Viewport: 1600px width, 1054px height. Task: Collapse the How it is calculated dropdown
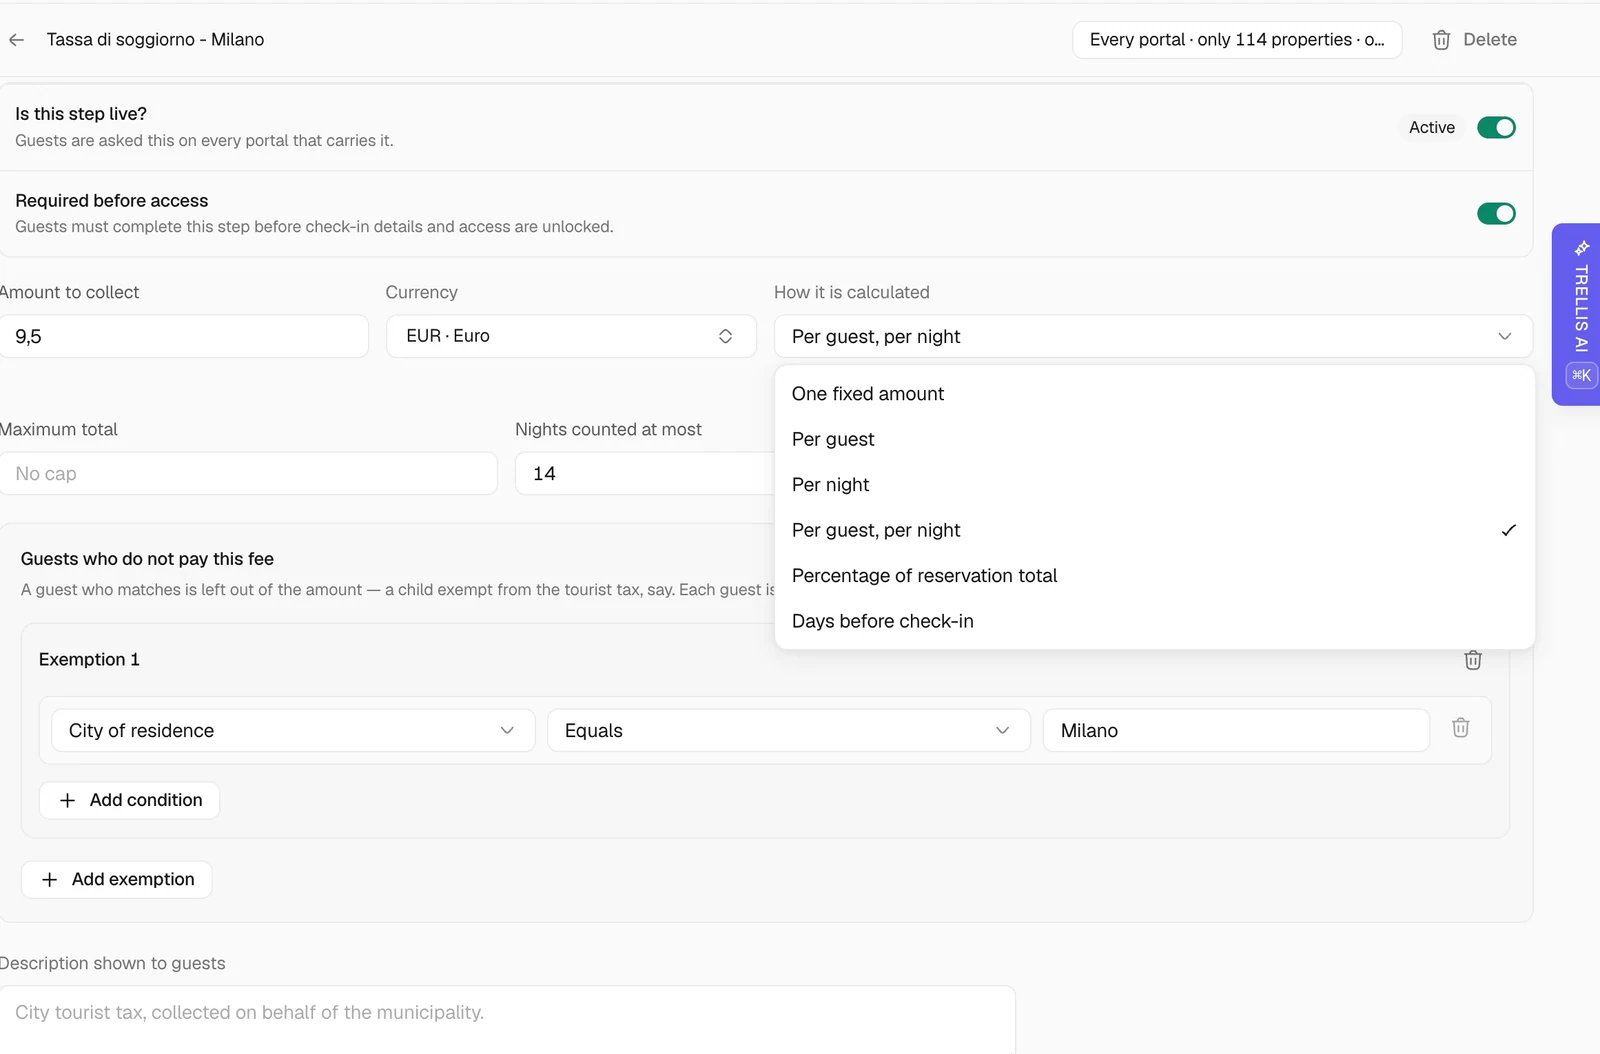click(1153, 337)
